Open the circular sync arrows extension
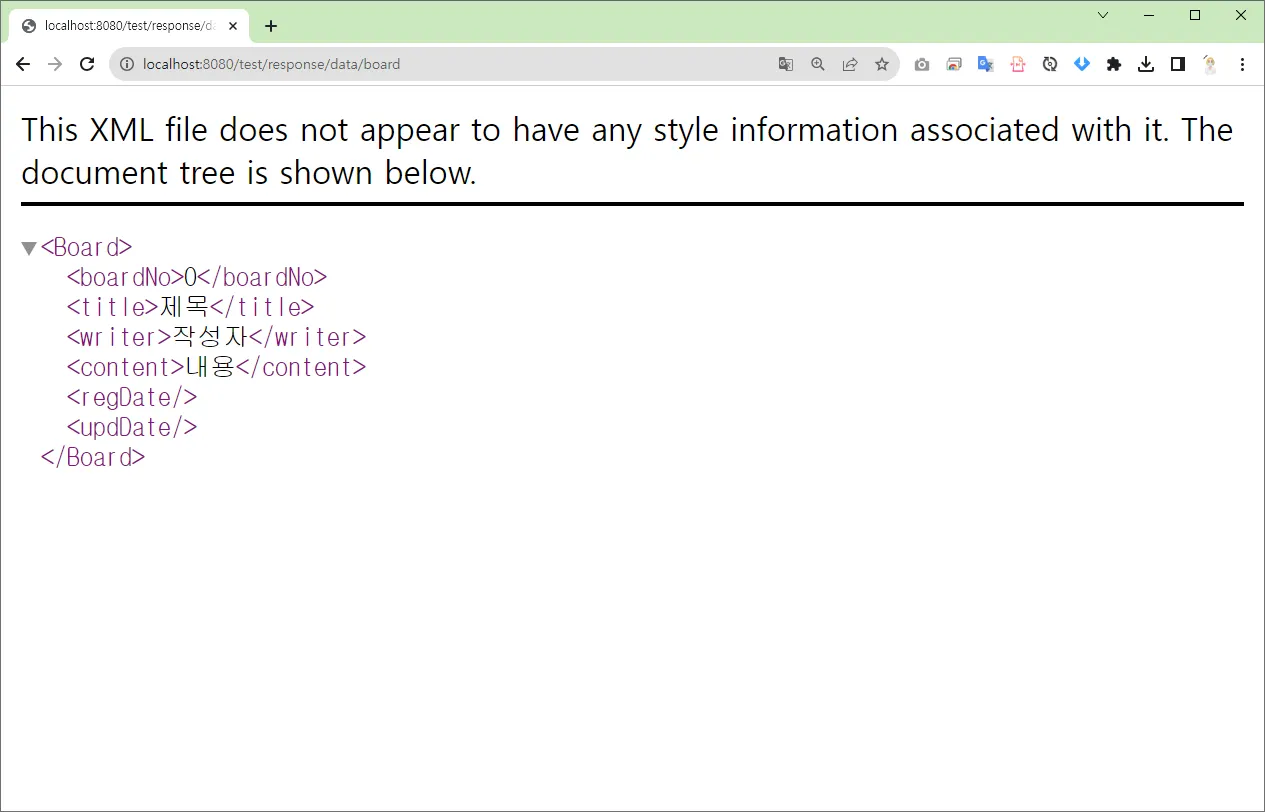Screen dimensions: 1265x812 click(1050, 64)
